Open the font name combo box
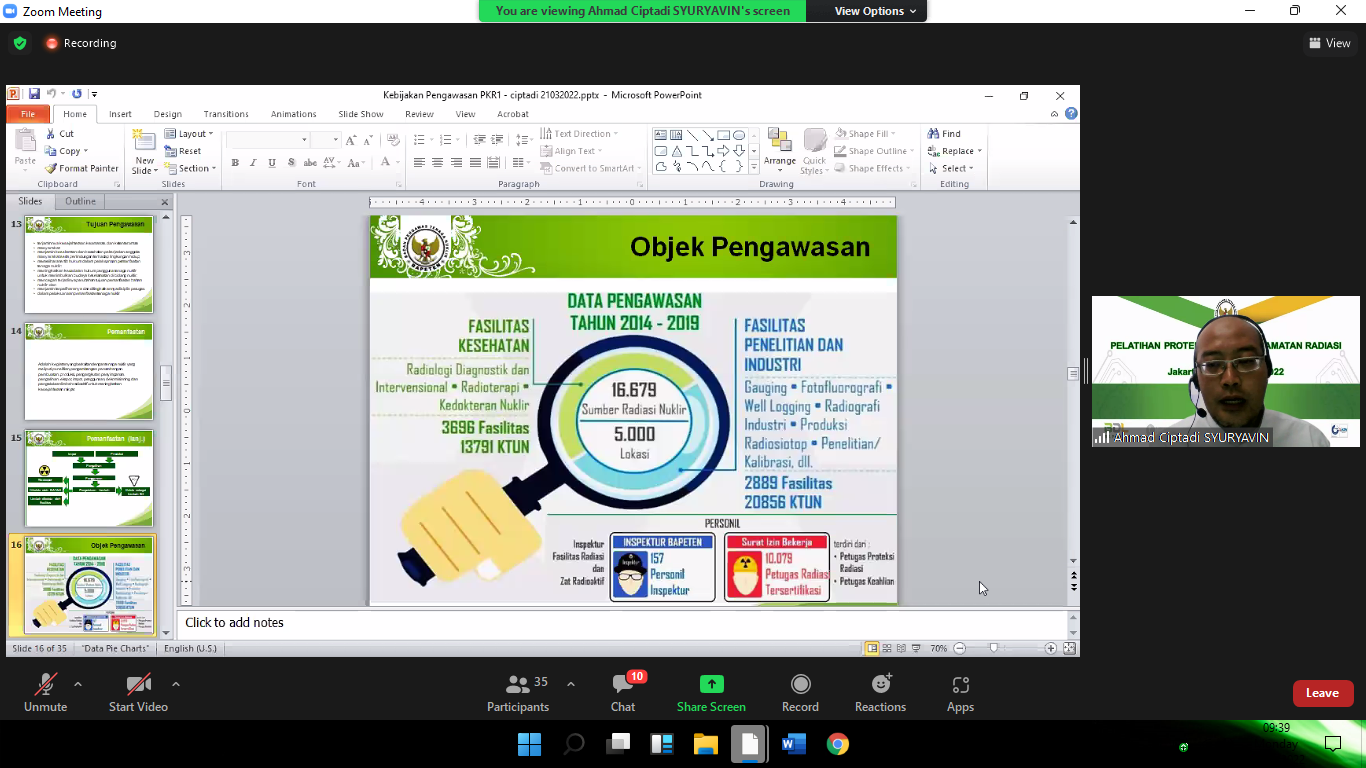 [267, 140]
